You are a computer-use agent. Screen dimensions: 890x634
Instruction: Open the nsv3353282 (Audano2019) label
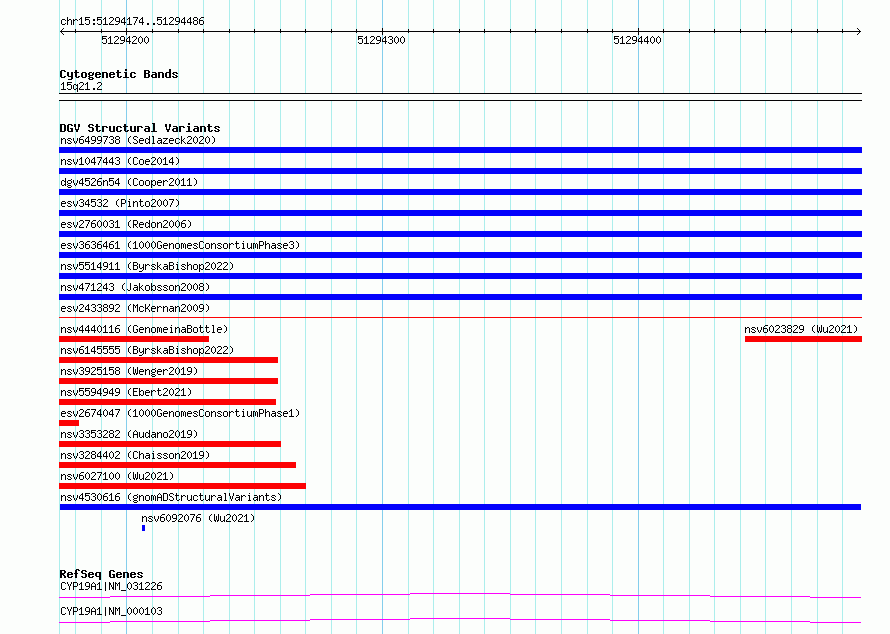(x=129, y=434)
